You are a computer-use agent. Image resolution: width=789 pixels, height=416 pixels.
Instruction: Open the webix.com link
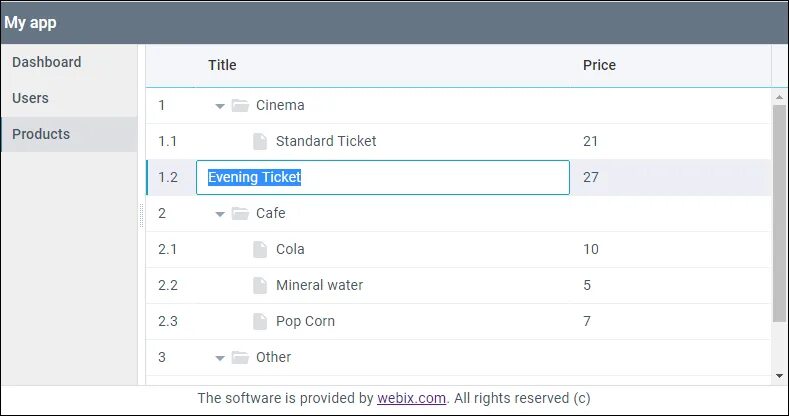point(411,398)
